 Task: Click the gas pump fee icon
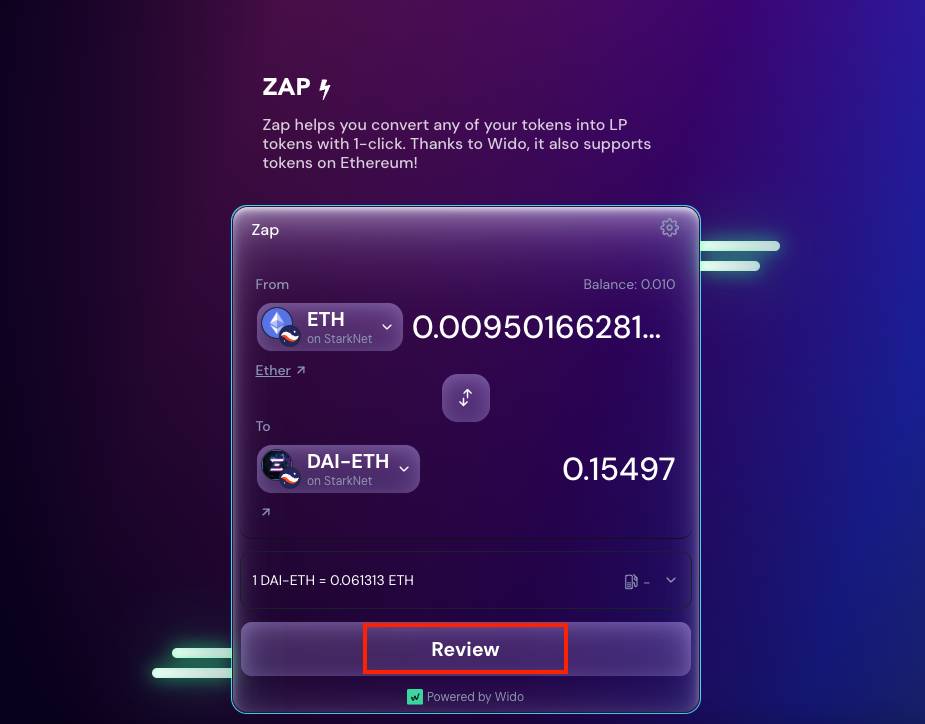pos(631,581)
